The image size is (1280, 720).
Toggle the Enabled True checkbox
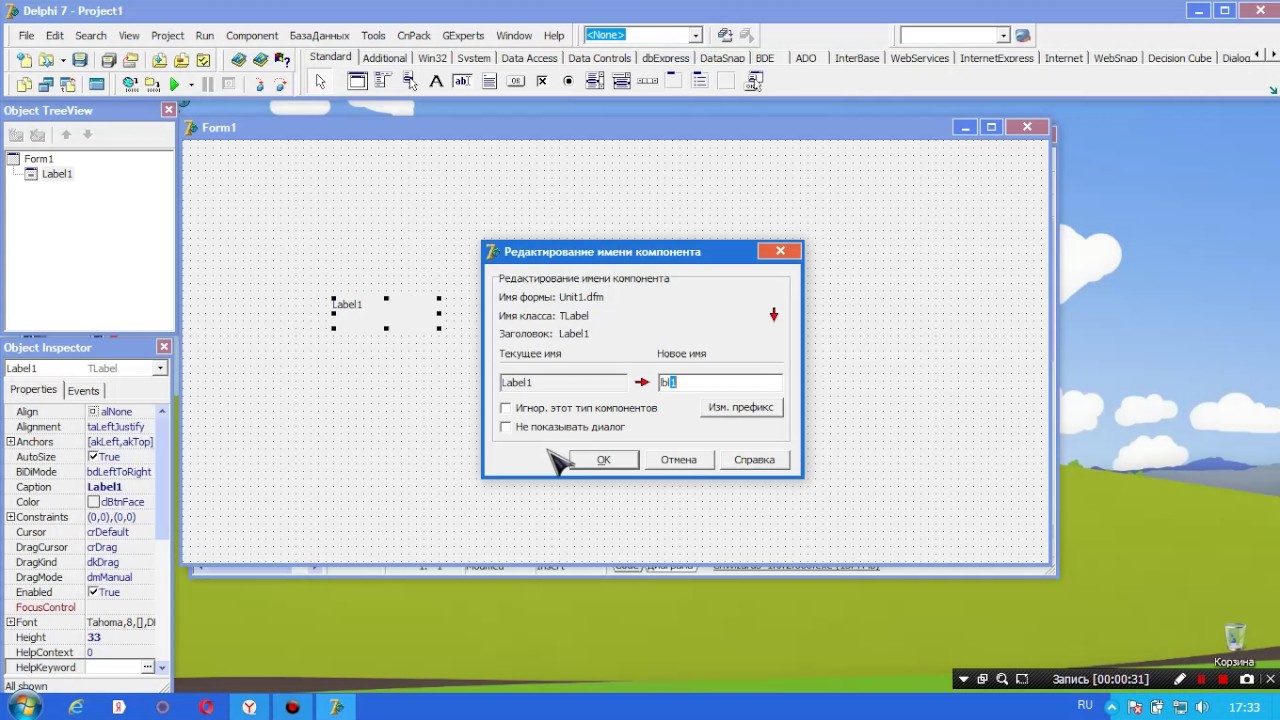93,592
